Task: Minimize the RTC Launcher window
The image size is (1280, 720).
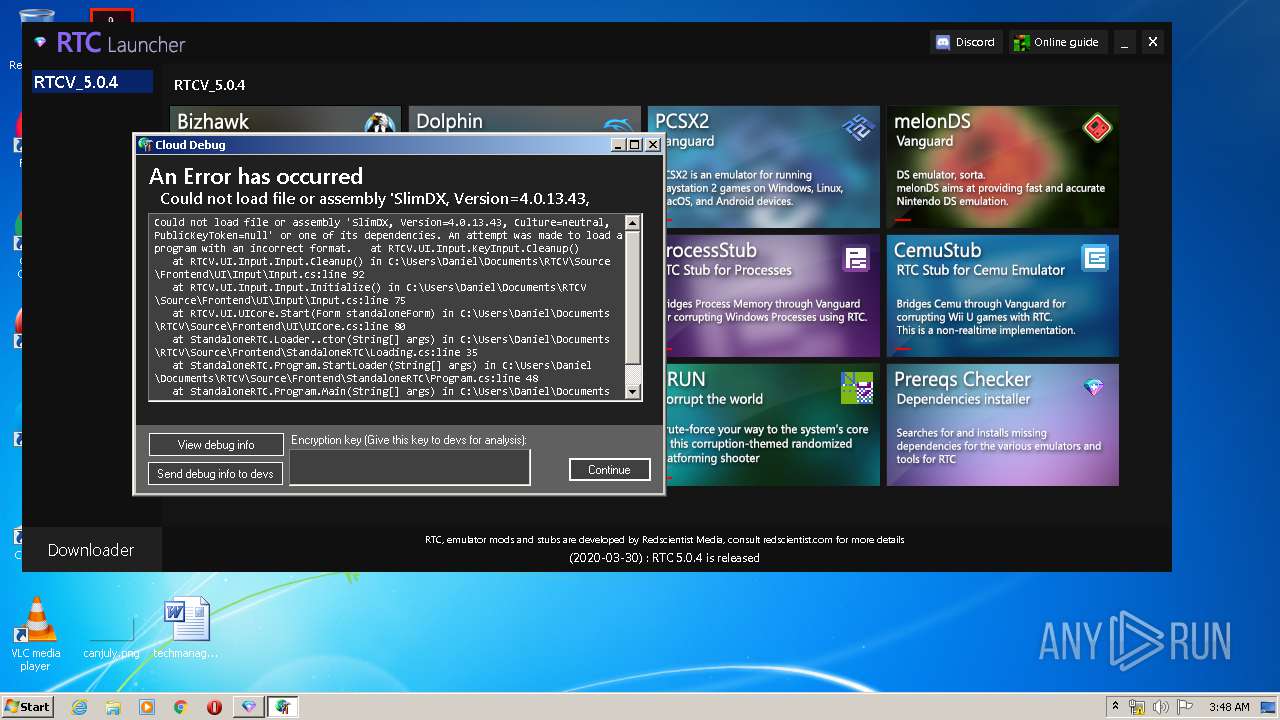Action: pyautogui.click(x=1125, y=42)
